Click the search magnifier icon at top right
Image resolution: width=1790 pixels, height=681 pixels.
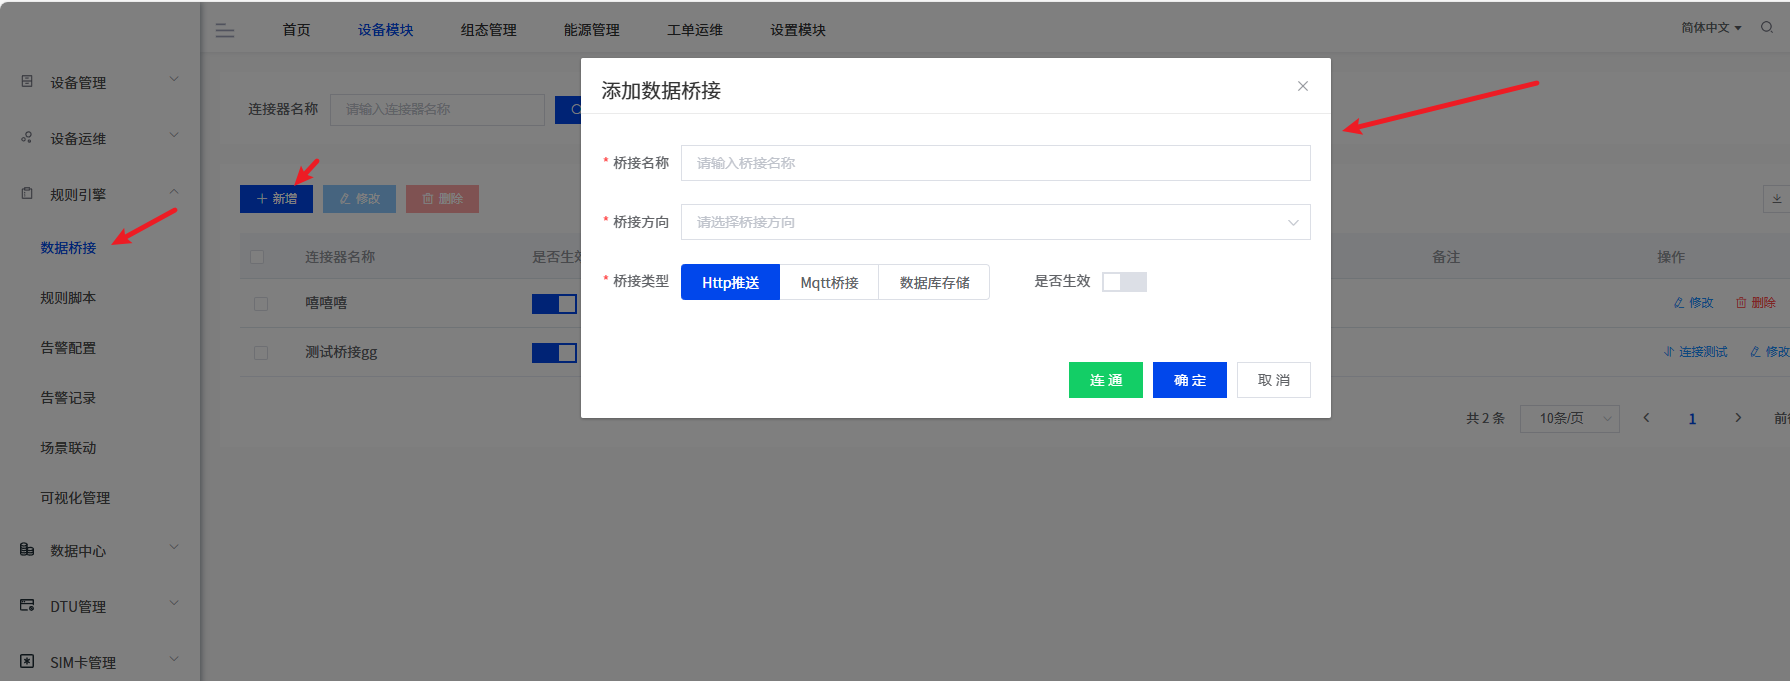click(1767, 28)
